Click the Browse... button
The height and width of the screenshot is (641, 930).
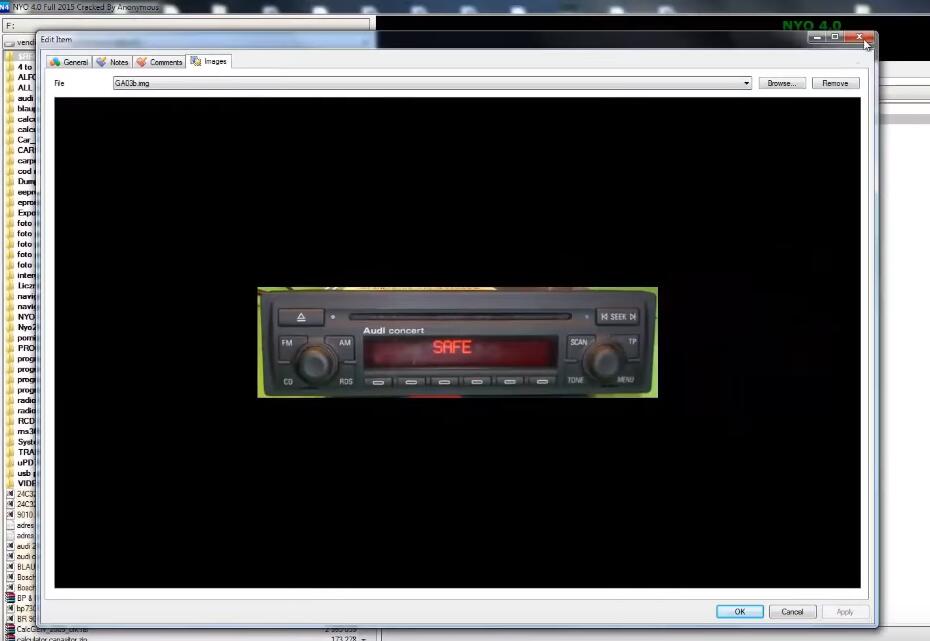click(x=782, y=83)
